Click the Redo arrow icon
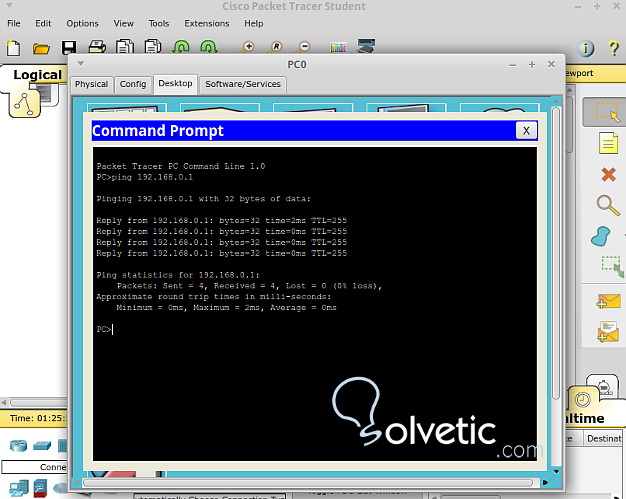The width and height of the screenshot is (626, 499). (x=209, y=47)
